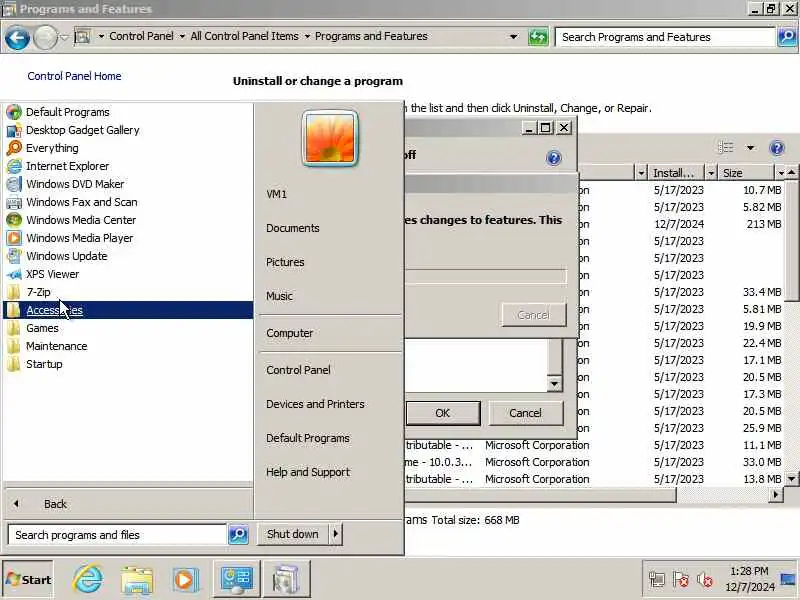Click the taskbar clock showing 1:28 PM
This screenshot has height=600, width=800.
pyautogui.click(x=749, y=579)
